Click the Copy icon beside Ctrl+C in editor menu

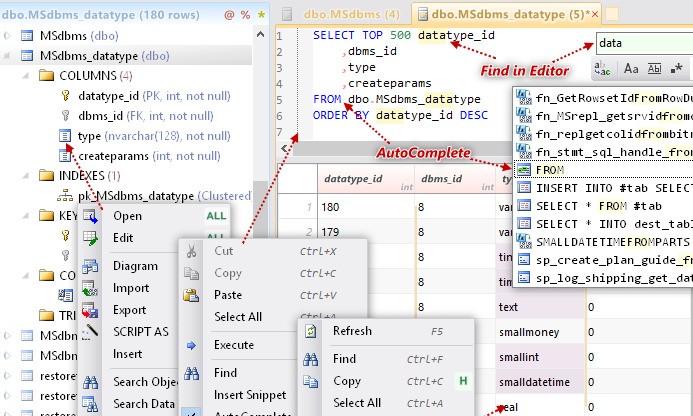pyautogui.click(x=191, y=274)
